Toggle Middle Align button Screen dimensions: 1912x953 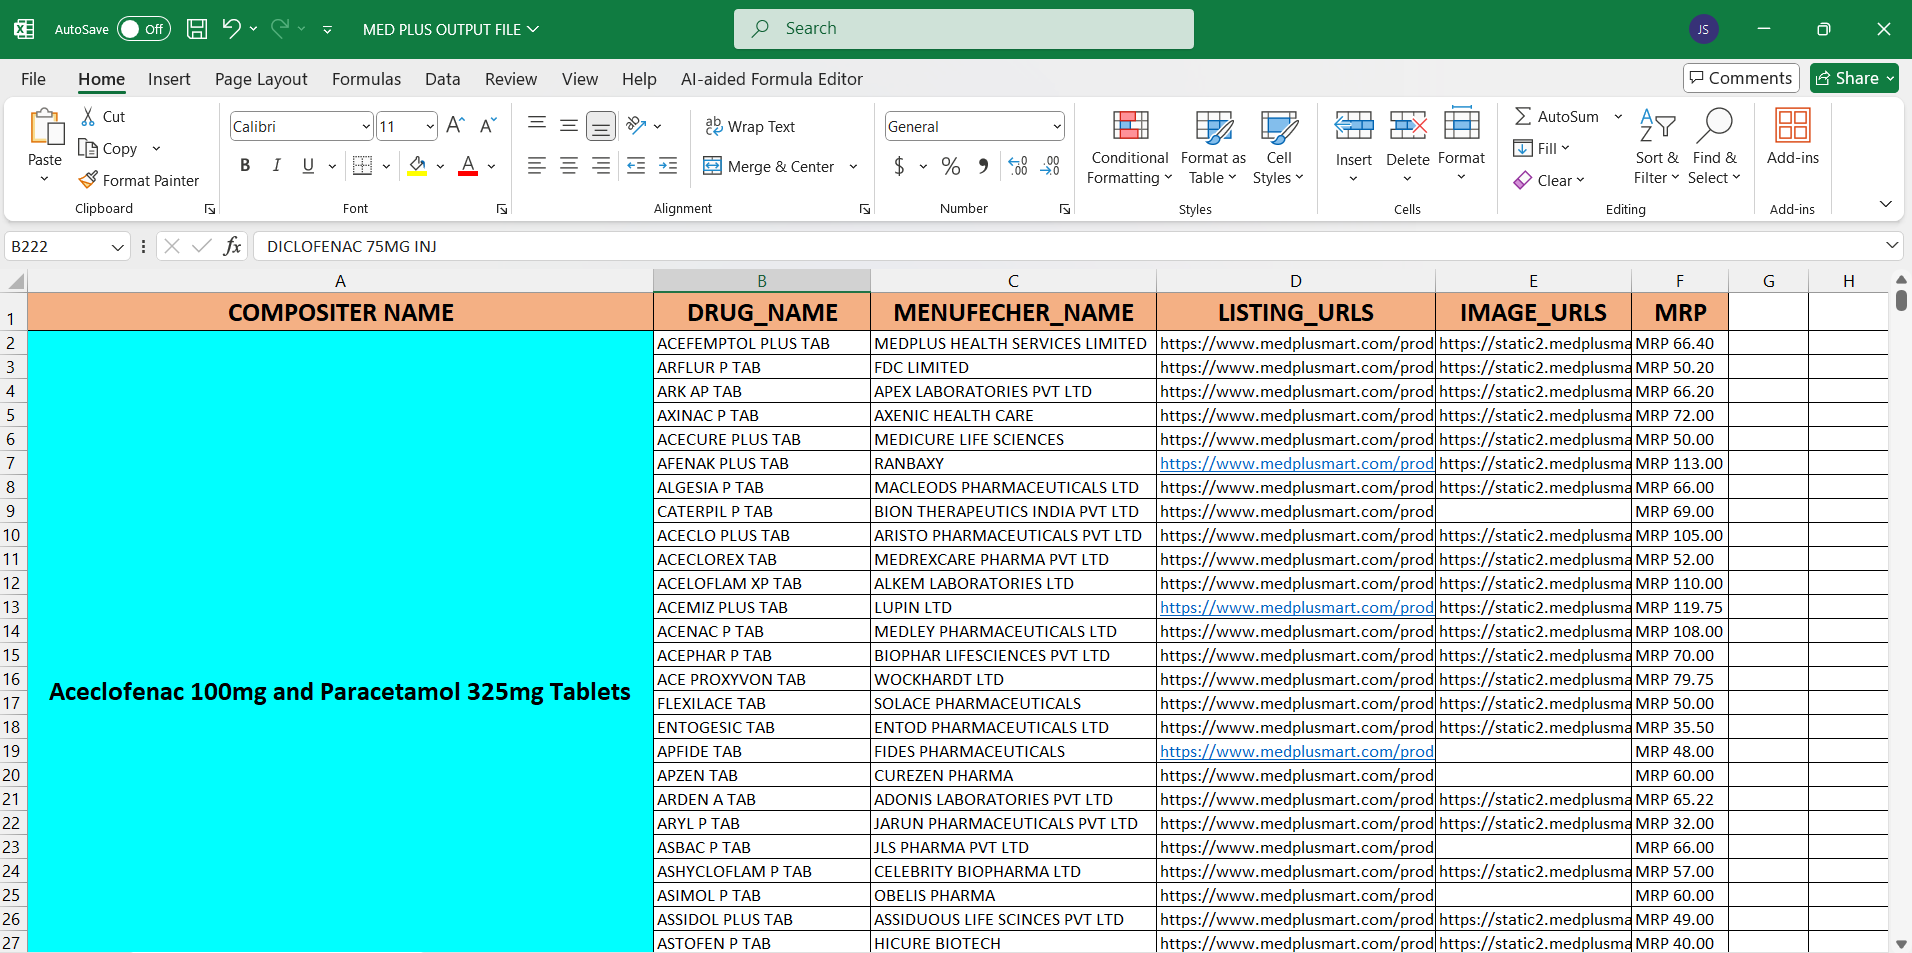pos(569,126)
